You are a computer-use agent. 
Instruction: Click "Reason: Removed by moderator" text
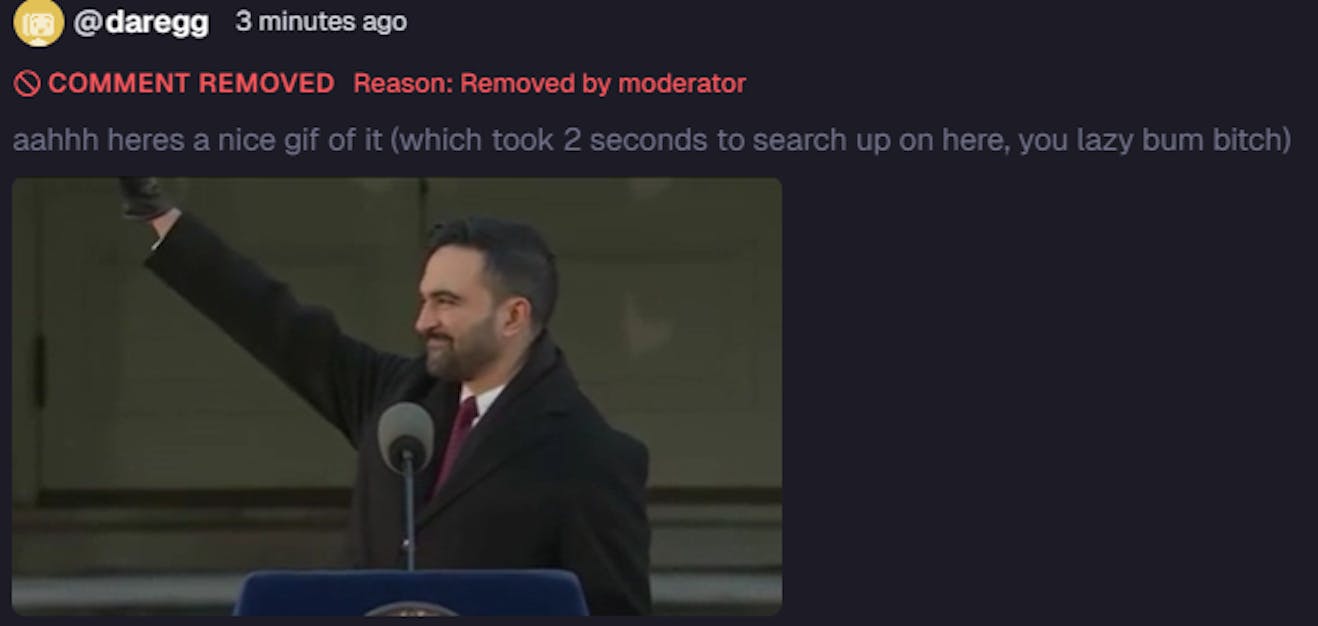pyautogui.click(x=549, y=84)
